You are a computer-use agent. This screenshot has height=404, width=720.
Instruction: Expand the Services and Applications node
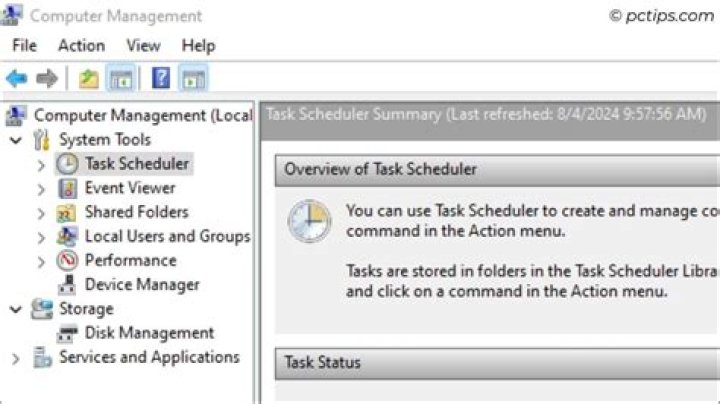pyautogui.click(x=15, y=359)
